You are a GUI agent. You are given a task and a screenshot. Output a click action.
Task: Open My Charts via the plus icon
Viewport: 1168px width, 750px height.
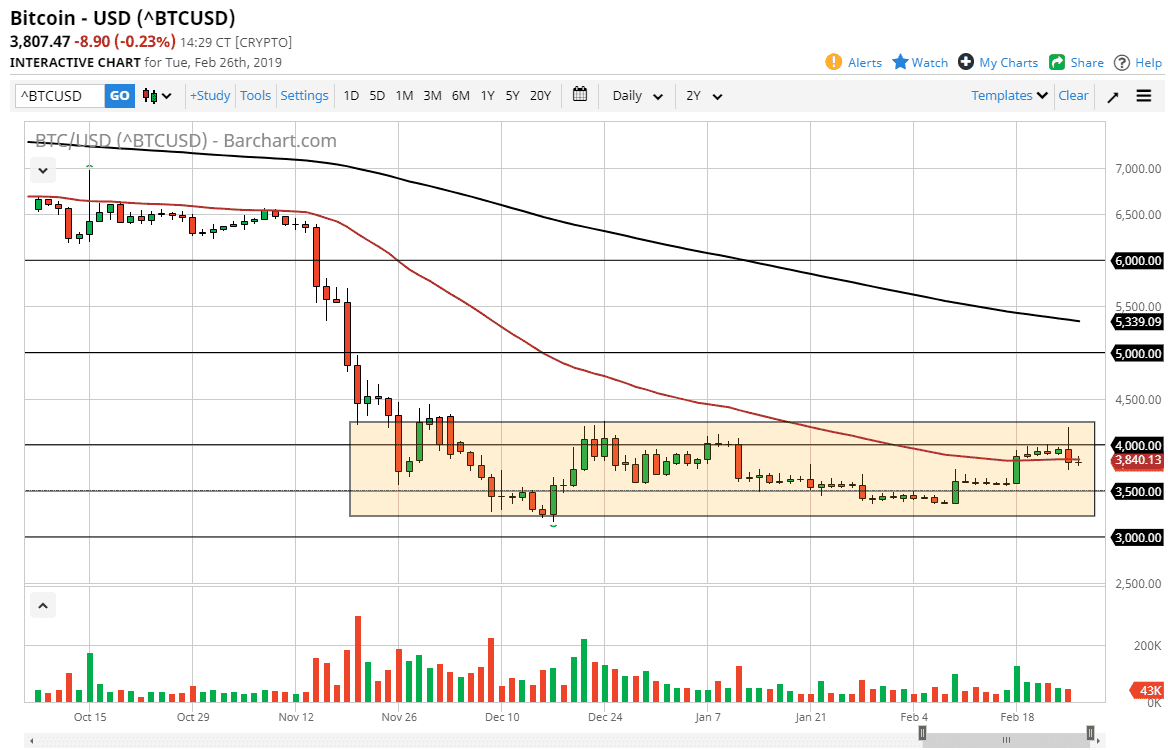pos(965,62)
